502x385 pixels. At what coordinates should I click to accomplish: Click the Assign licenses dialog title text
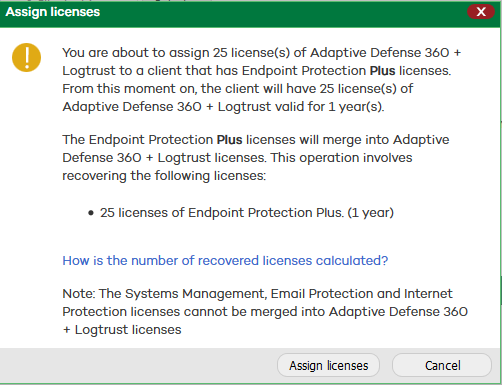pyautogui.click(x=53, y=12)
